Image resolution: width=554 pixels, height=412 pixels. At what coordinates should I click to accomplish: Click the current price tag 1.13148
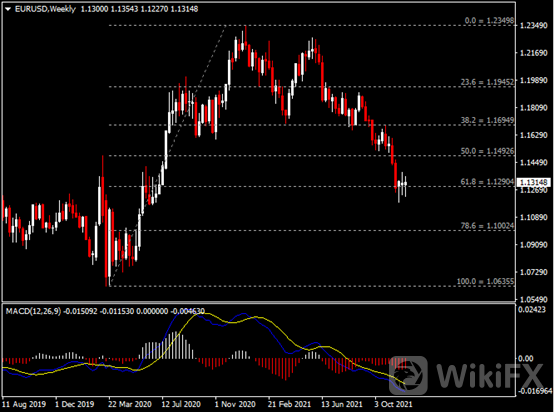[x=534, y=182]
